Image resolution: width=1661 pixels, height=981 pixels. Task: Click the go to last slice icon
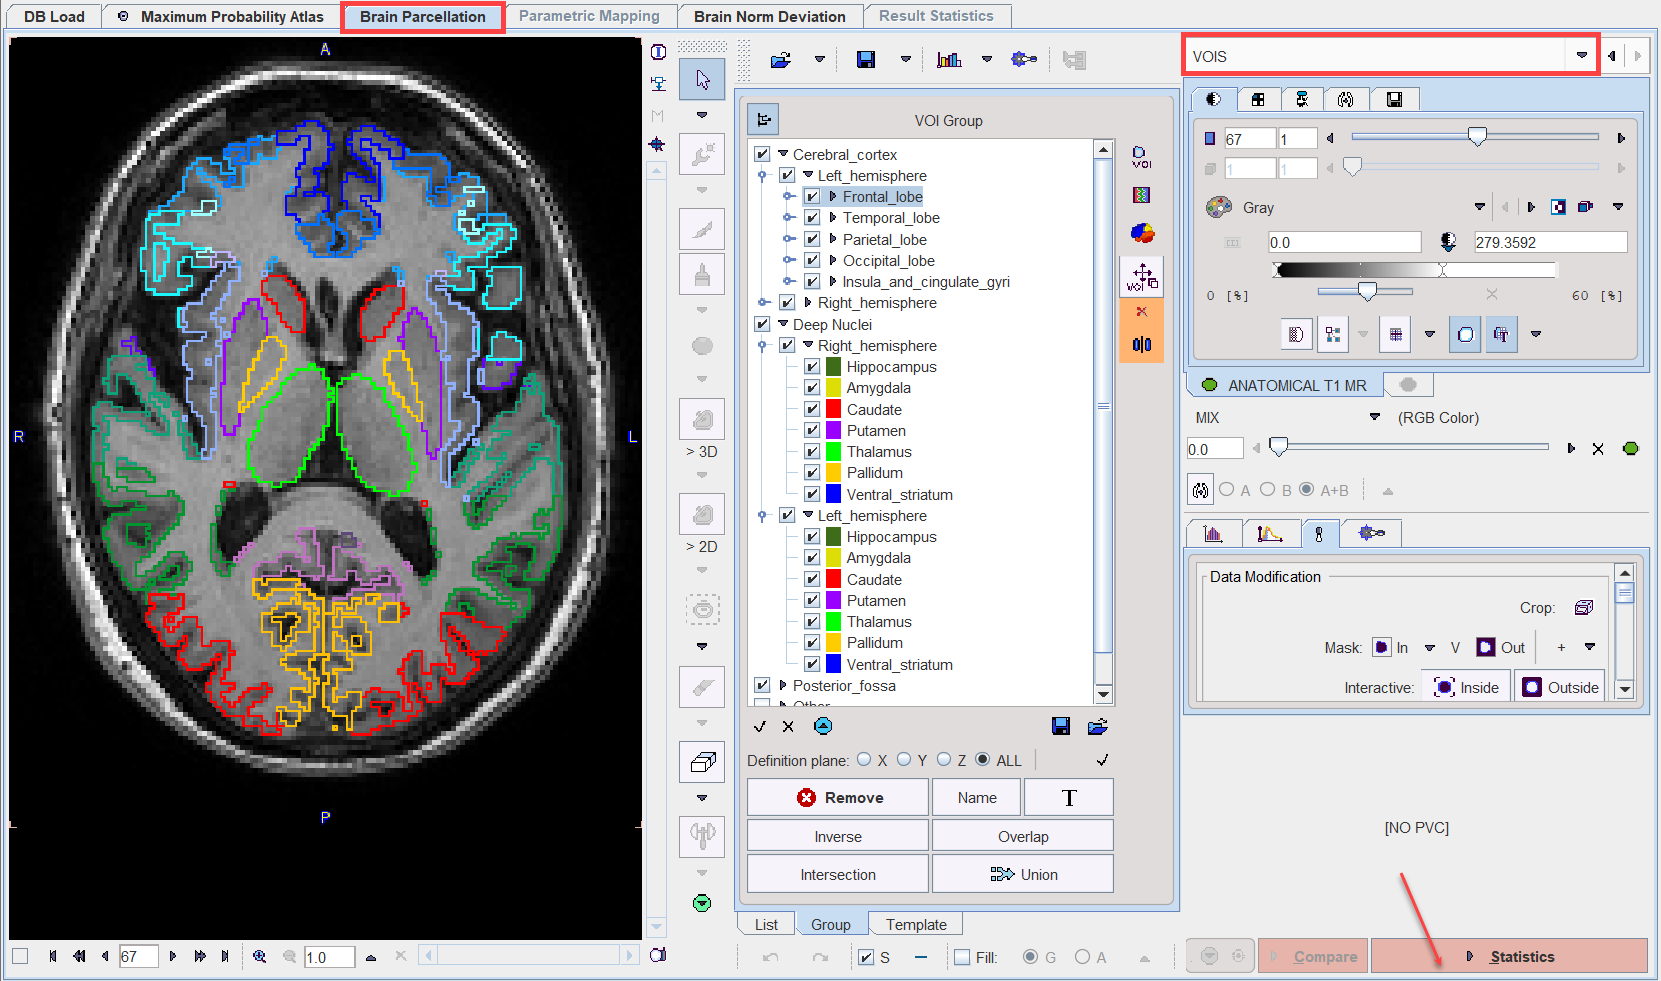click(x=225, y=956)
